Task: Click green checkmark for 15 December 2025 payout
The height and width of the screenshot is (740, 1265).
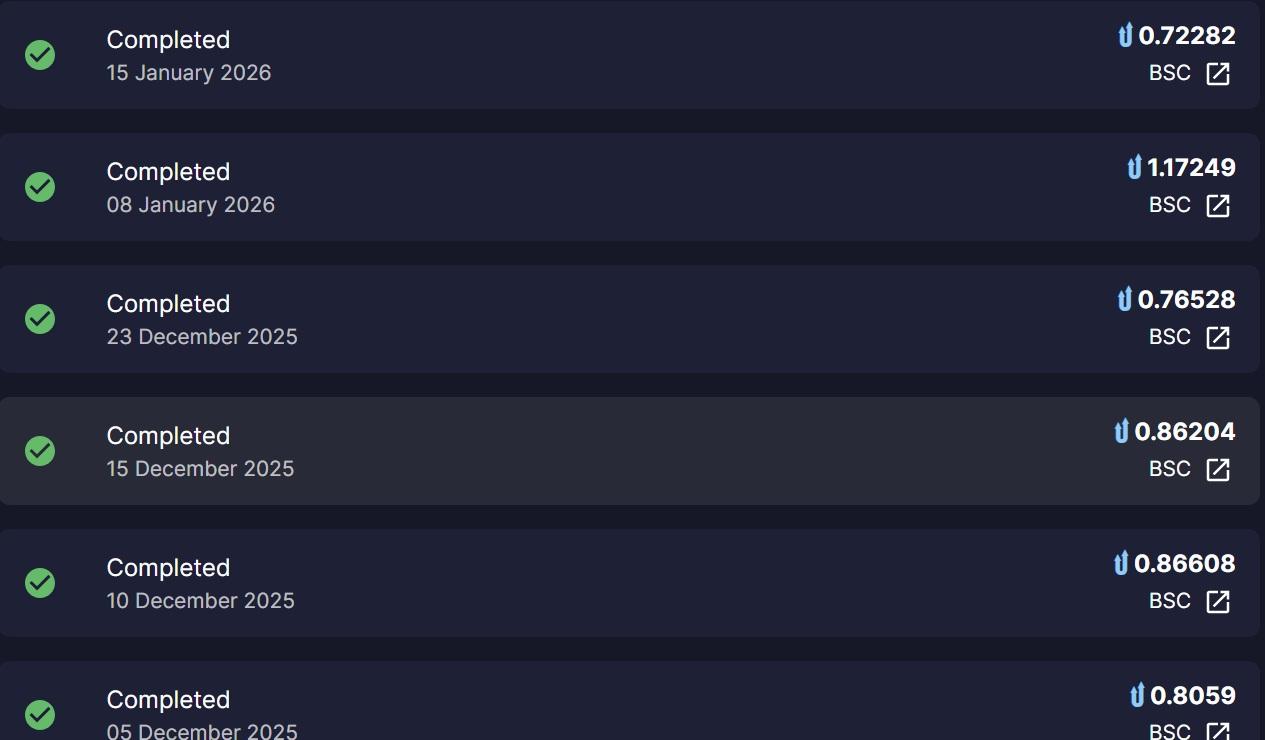Action: (40, 451)
